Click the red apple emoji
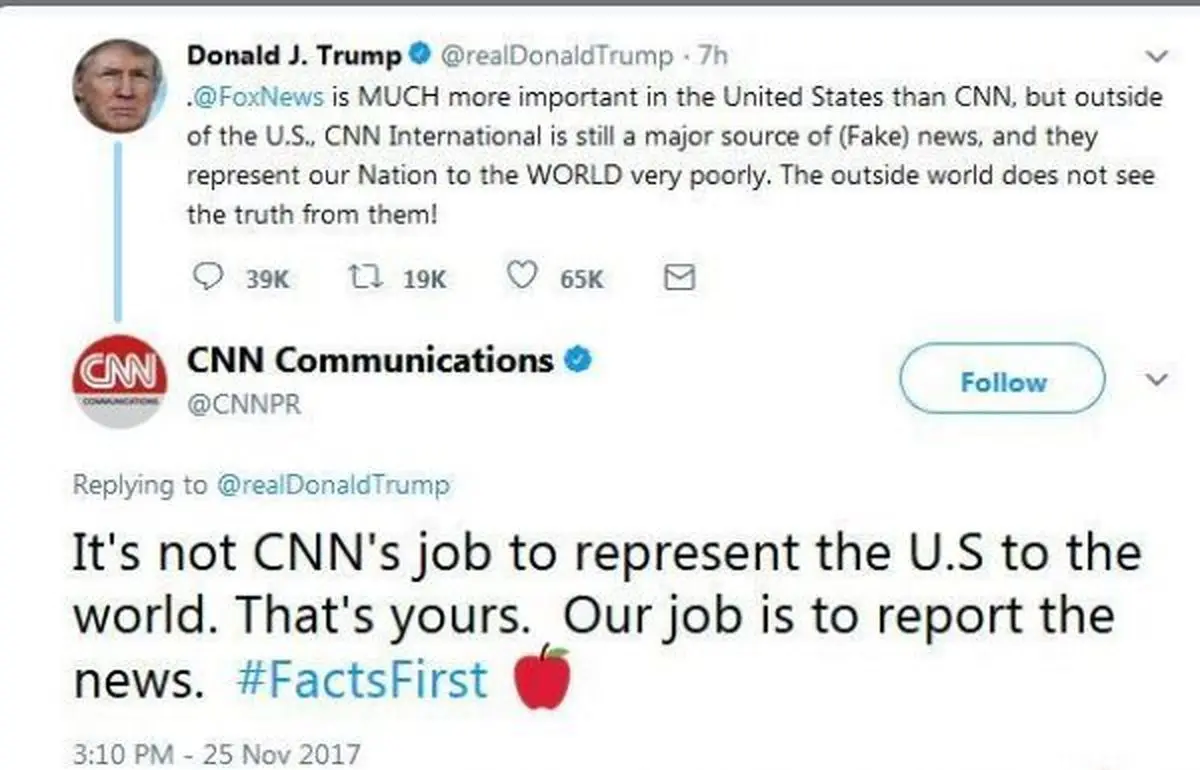 pyautogui.click(x=541, y=678)
